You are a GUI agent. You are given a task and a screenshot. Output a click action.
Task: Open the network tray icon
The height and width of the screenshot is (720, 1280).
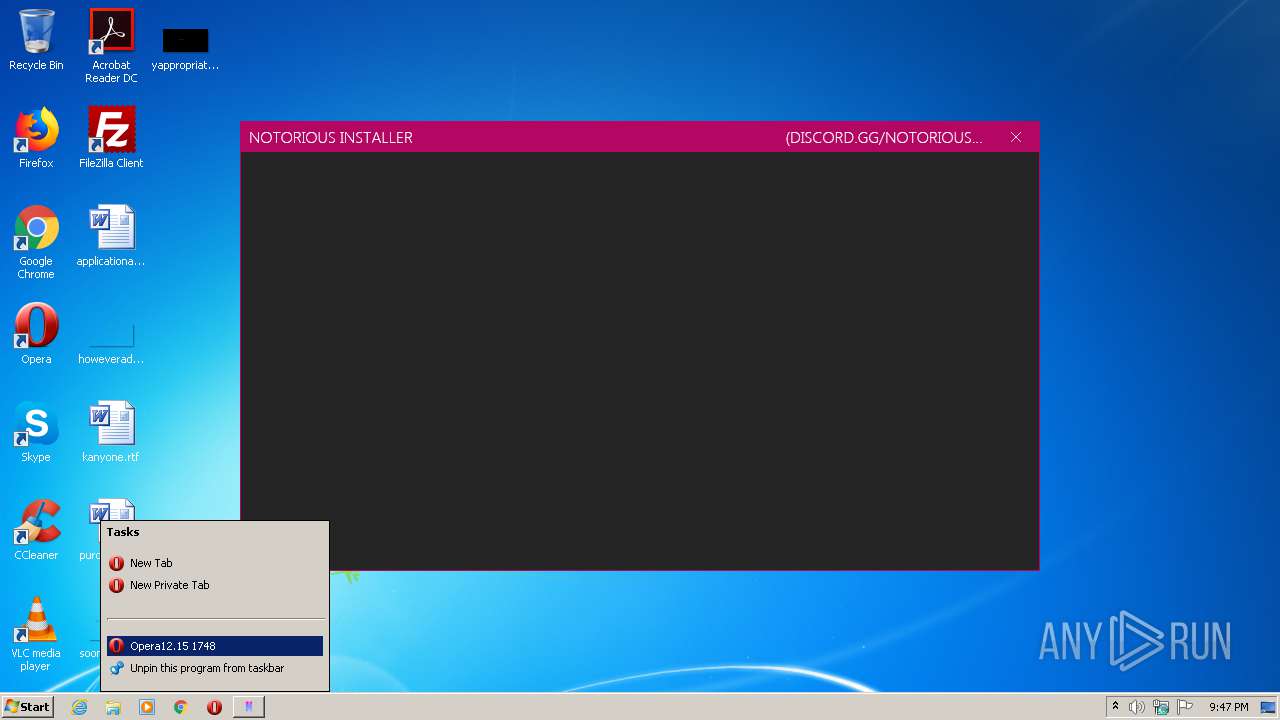[1161, 707]
